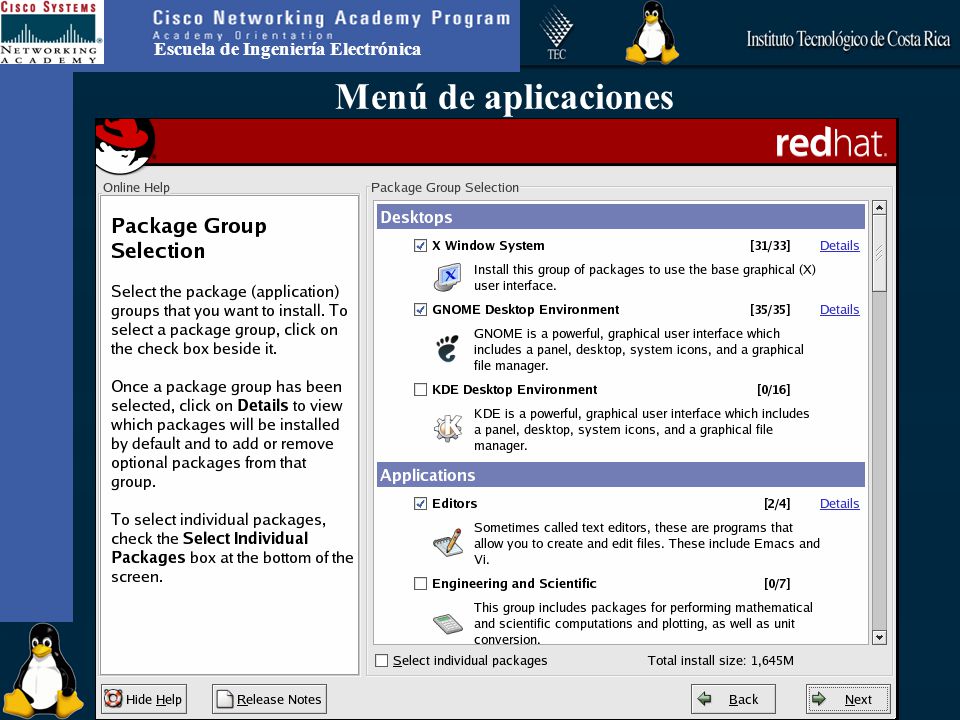Screen dimensions: 960x720
Task: Click the redhat wordmark in the banner
Action: (830, 143)
